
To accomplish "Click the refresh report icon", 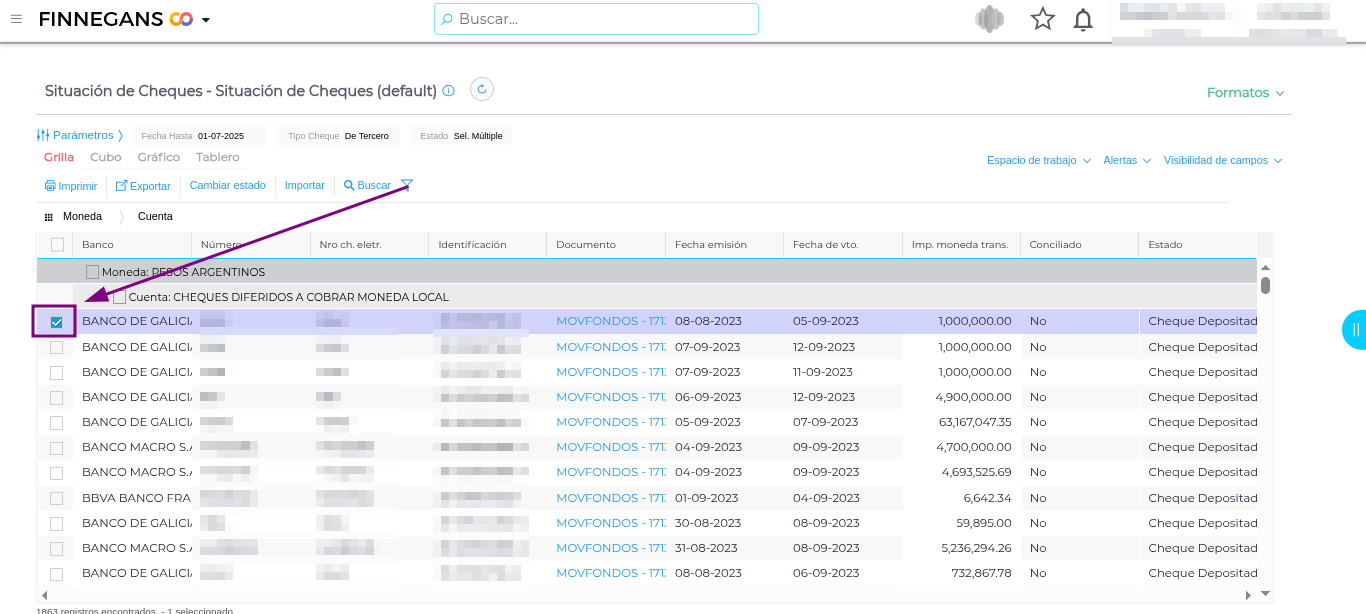I will point(482,90).
